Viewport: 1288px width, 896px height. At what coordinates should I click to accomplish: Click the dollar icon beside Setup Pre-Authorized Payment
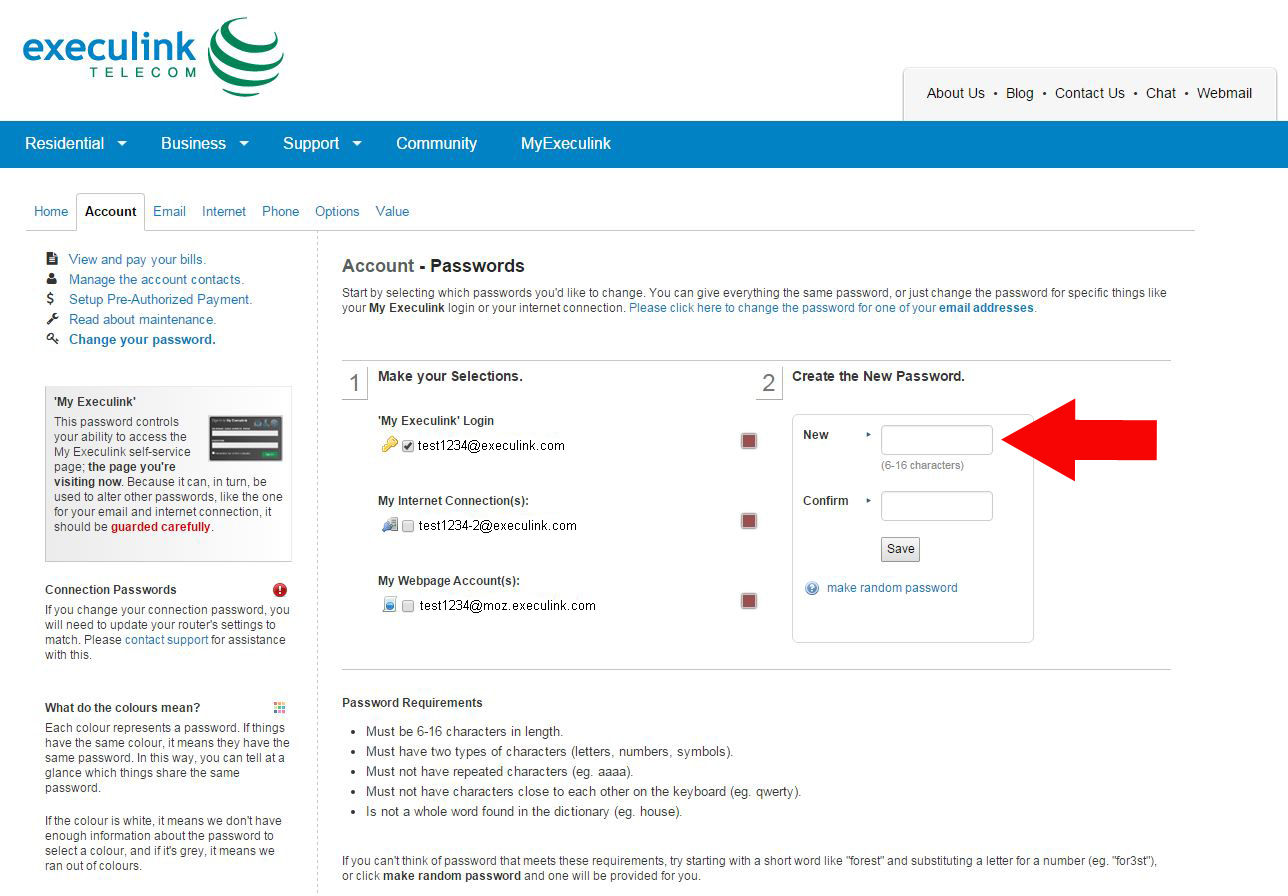(x=51, y=299)
